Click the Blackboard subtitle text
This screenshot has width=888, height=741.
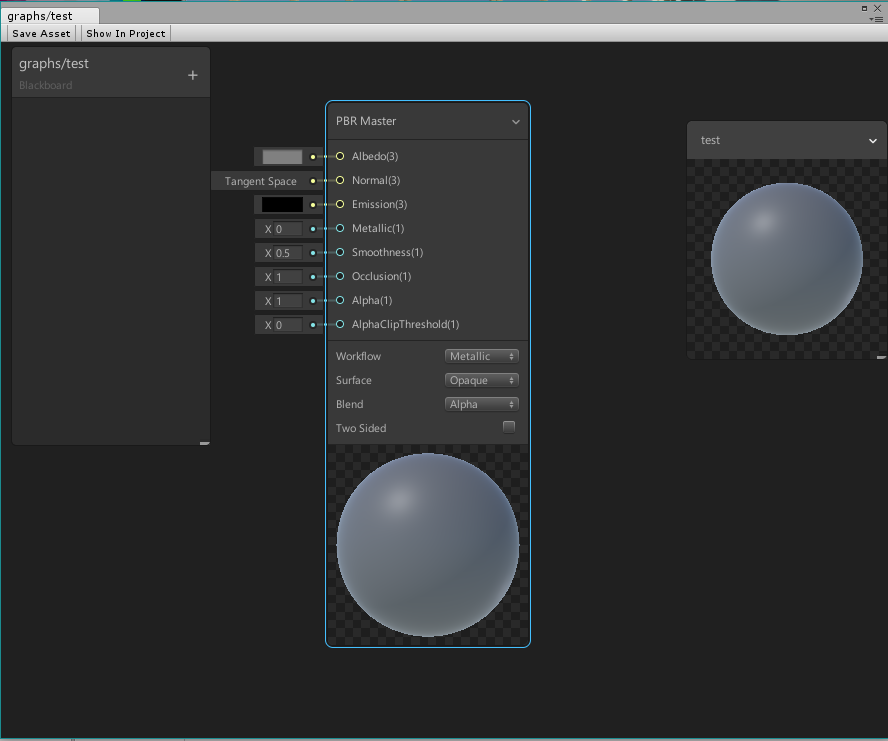(x=45, y=85)
